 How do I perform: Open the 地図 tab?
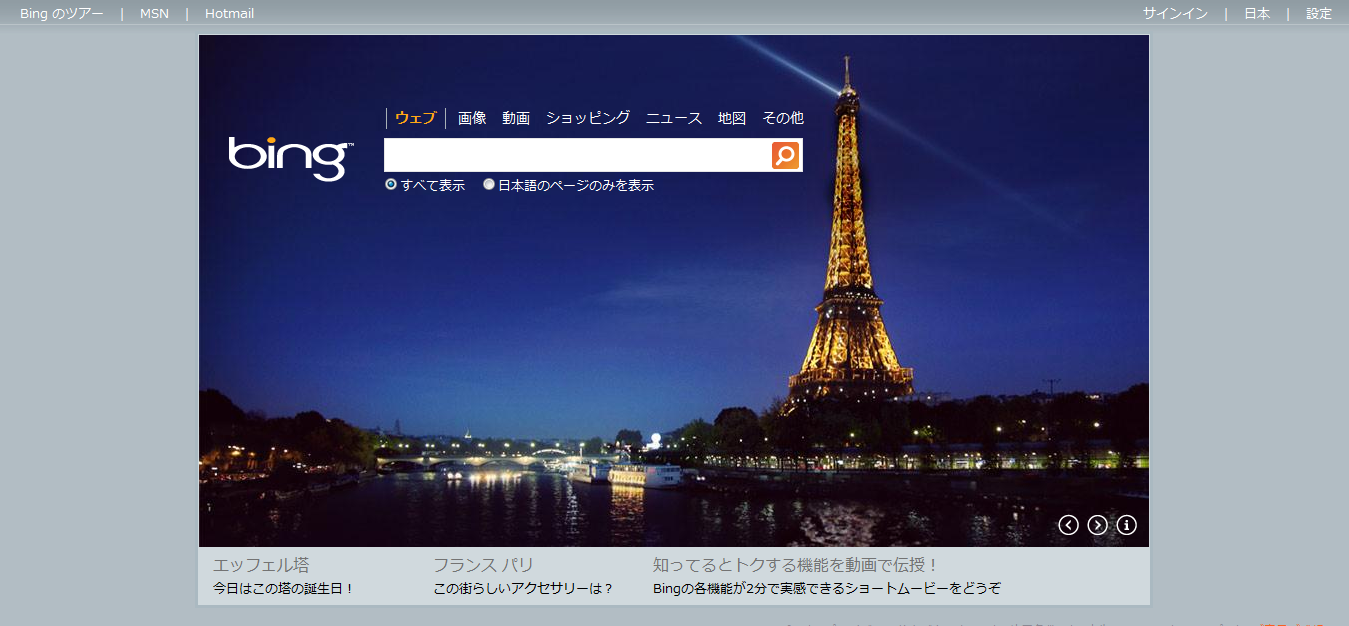[732, 118]
